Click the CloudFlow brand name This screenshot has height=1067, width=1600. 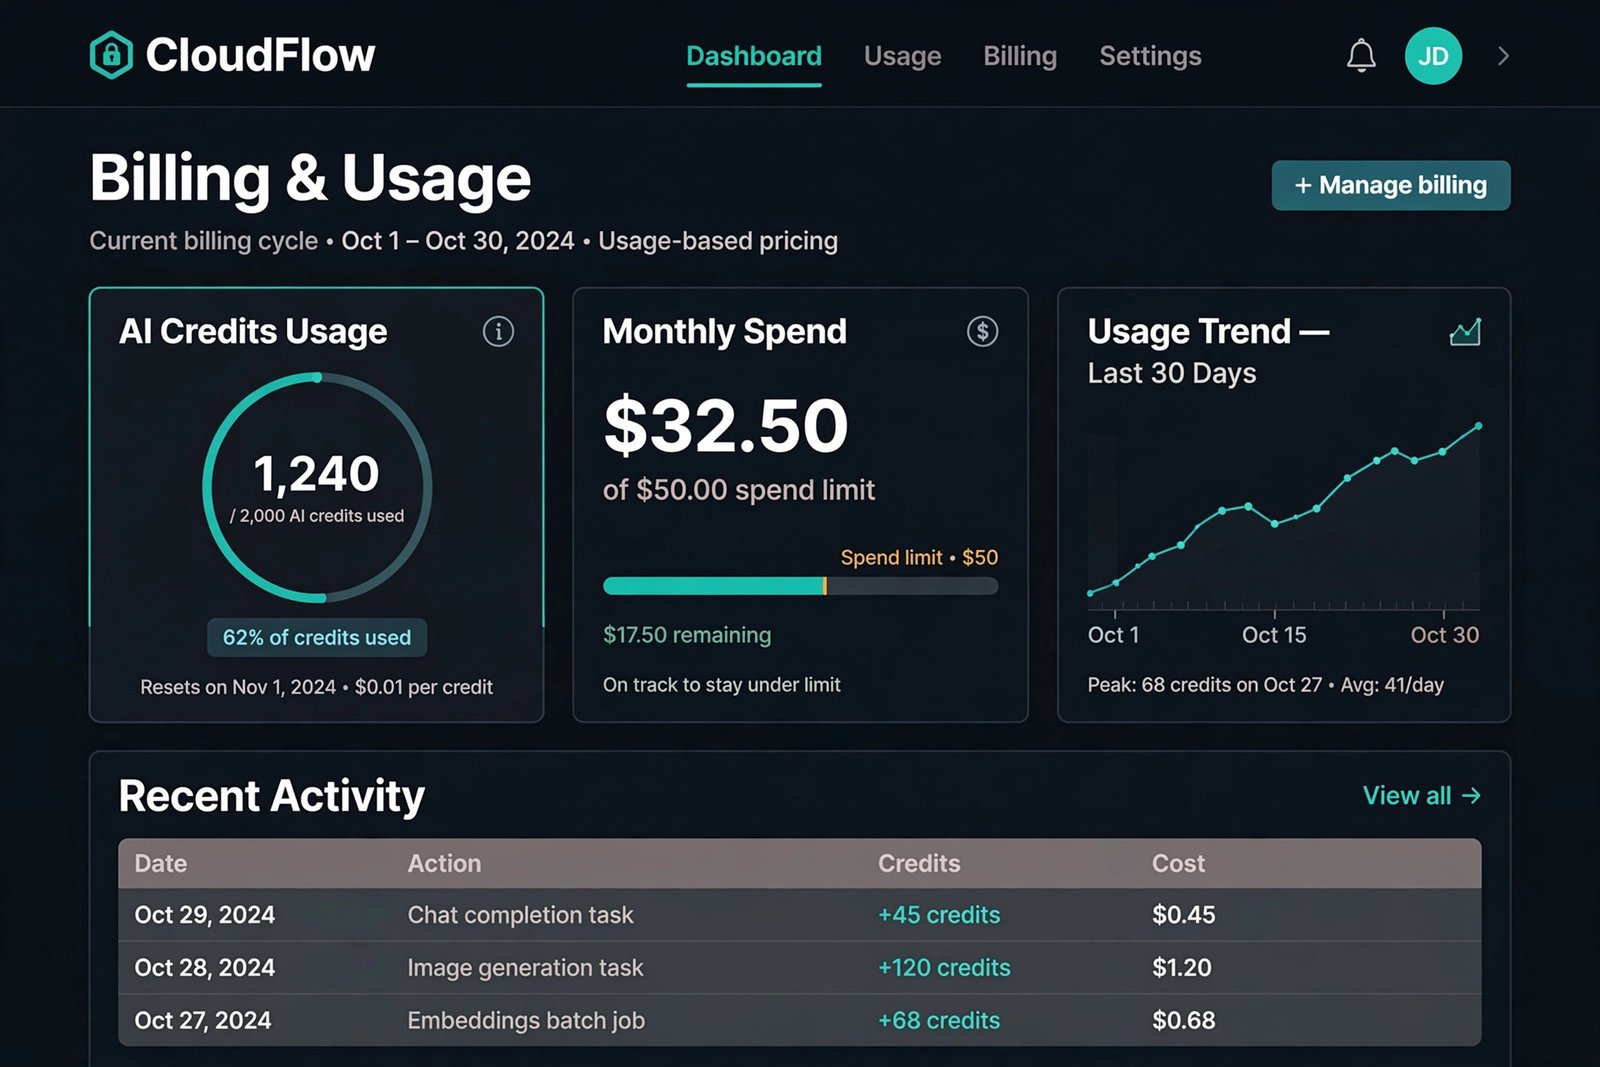(260, 55)
